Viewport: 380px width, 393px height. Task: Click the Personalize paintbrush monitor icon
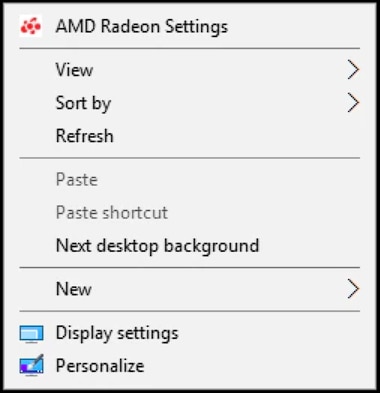(x=31, y=365)
